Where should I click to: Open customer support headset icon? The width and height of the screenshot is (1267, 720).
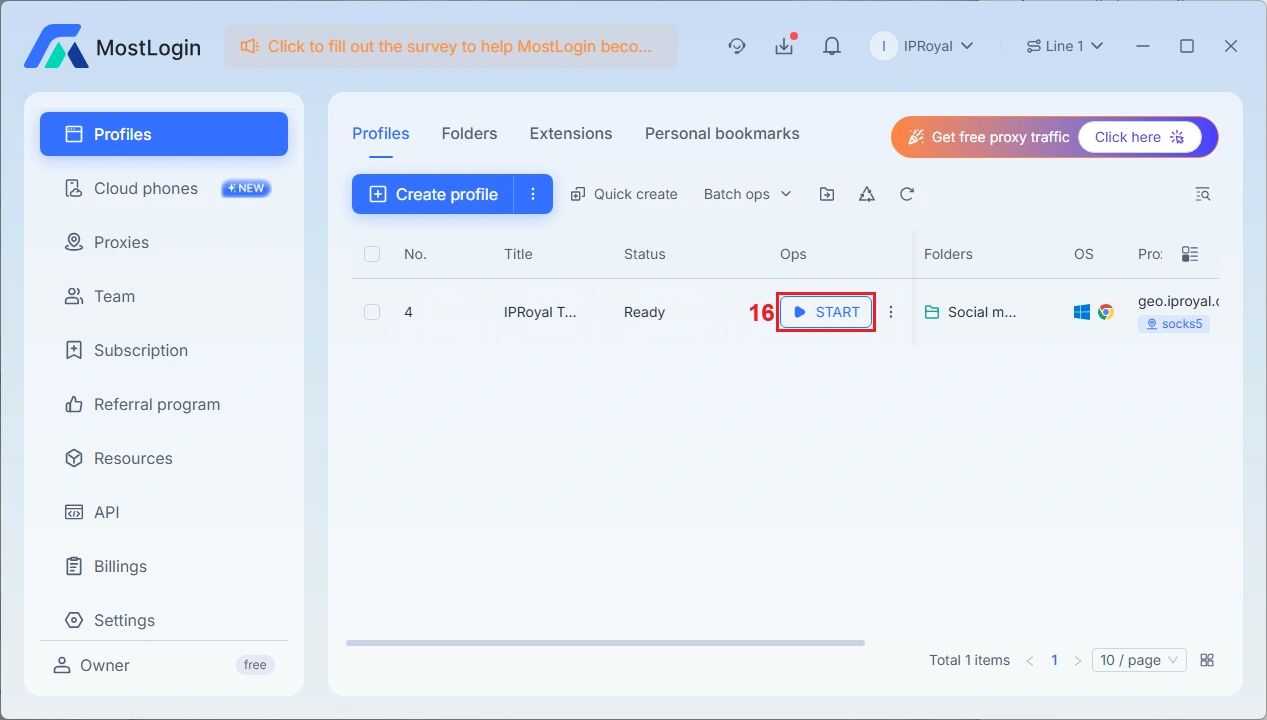(737, 46)
